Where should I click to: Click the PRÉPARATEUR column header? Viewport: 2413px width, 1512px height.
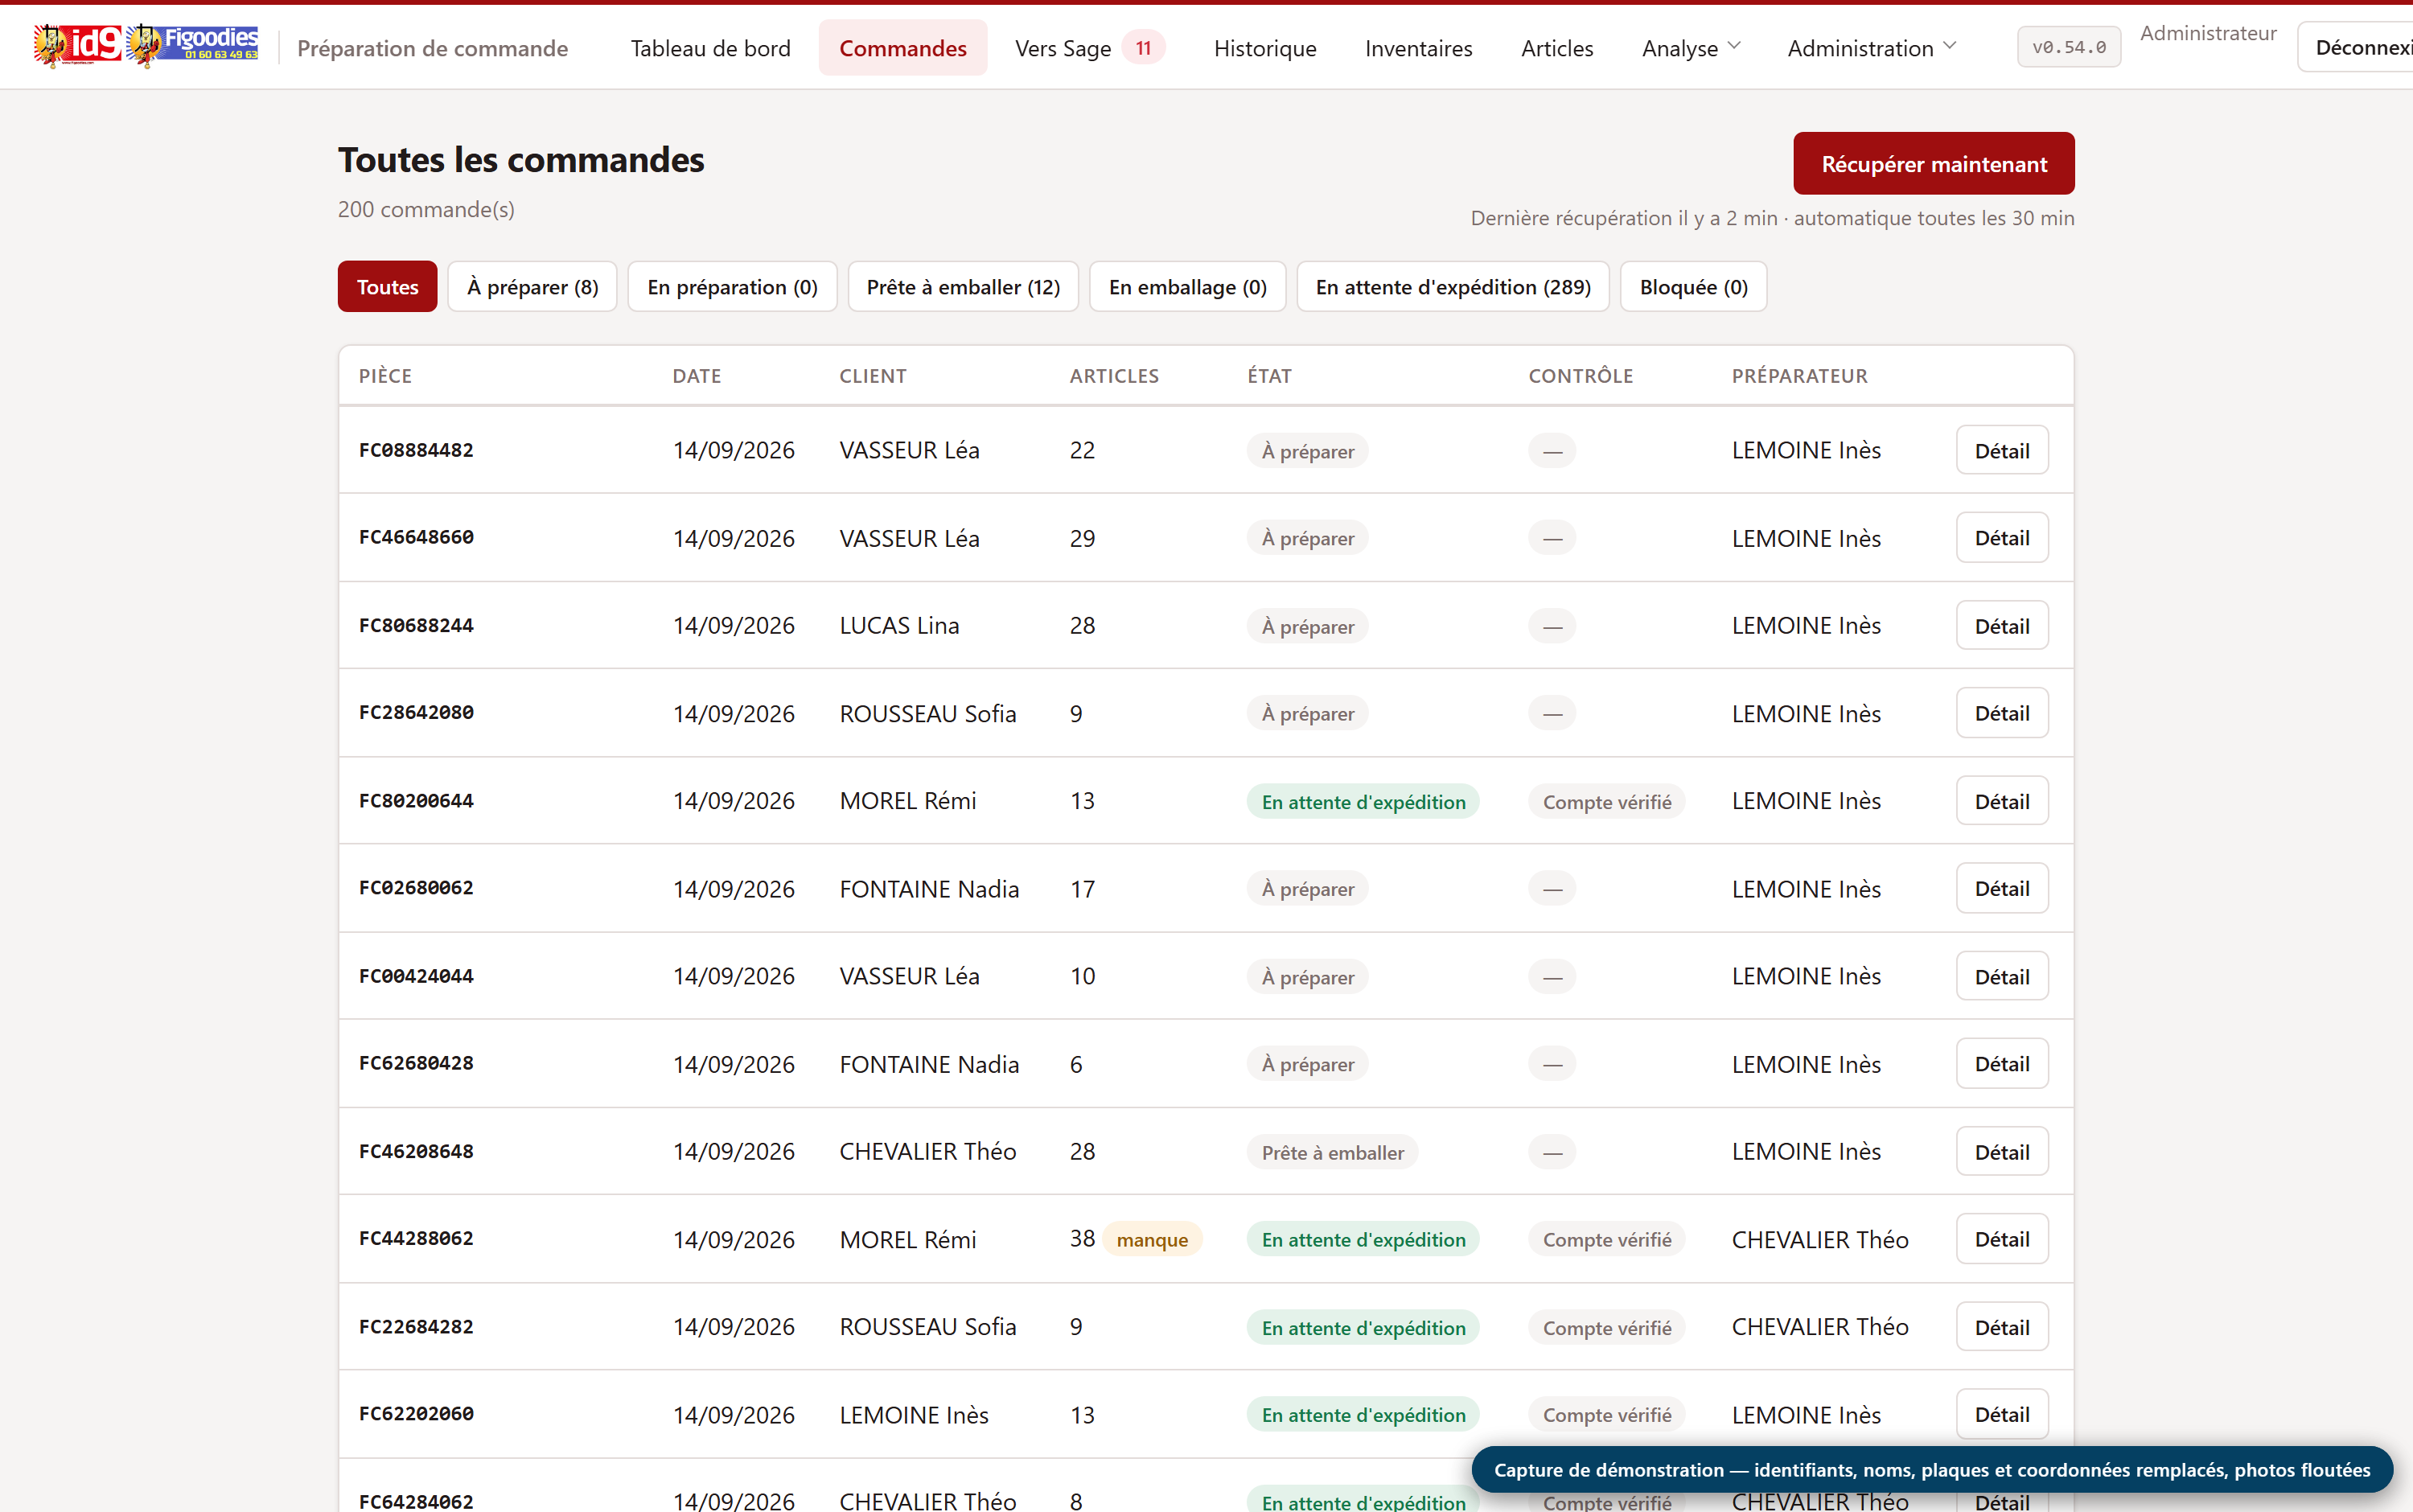1799,376
